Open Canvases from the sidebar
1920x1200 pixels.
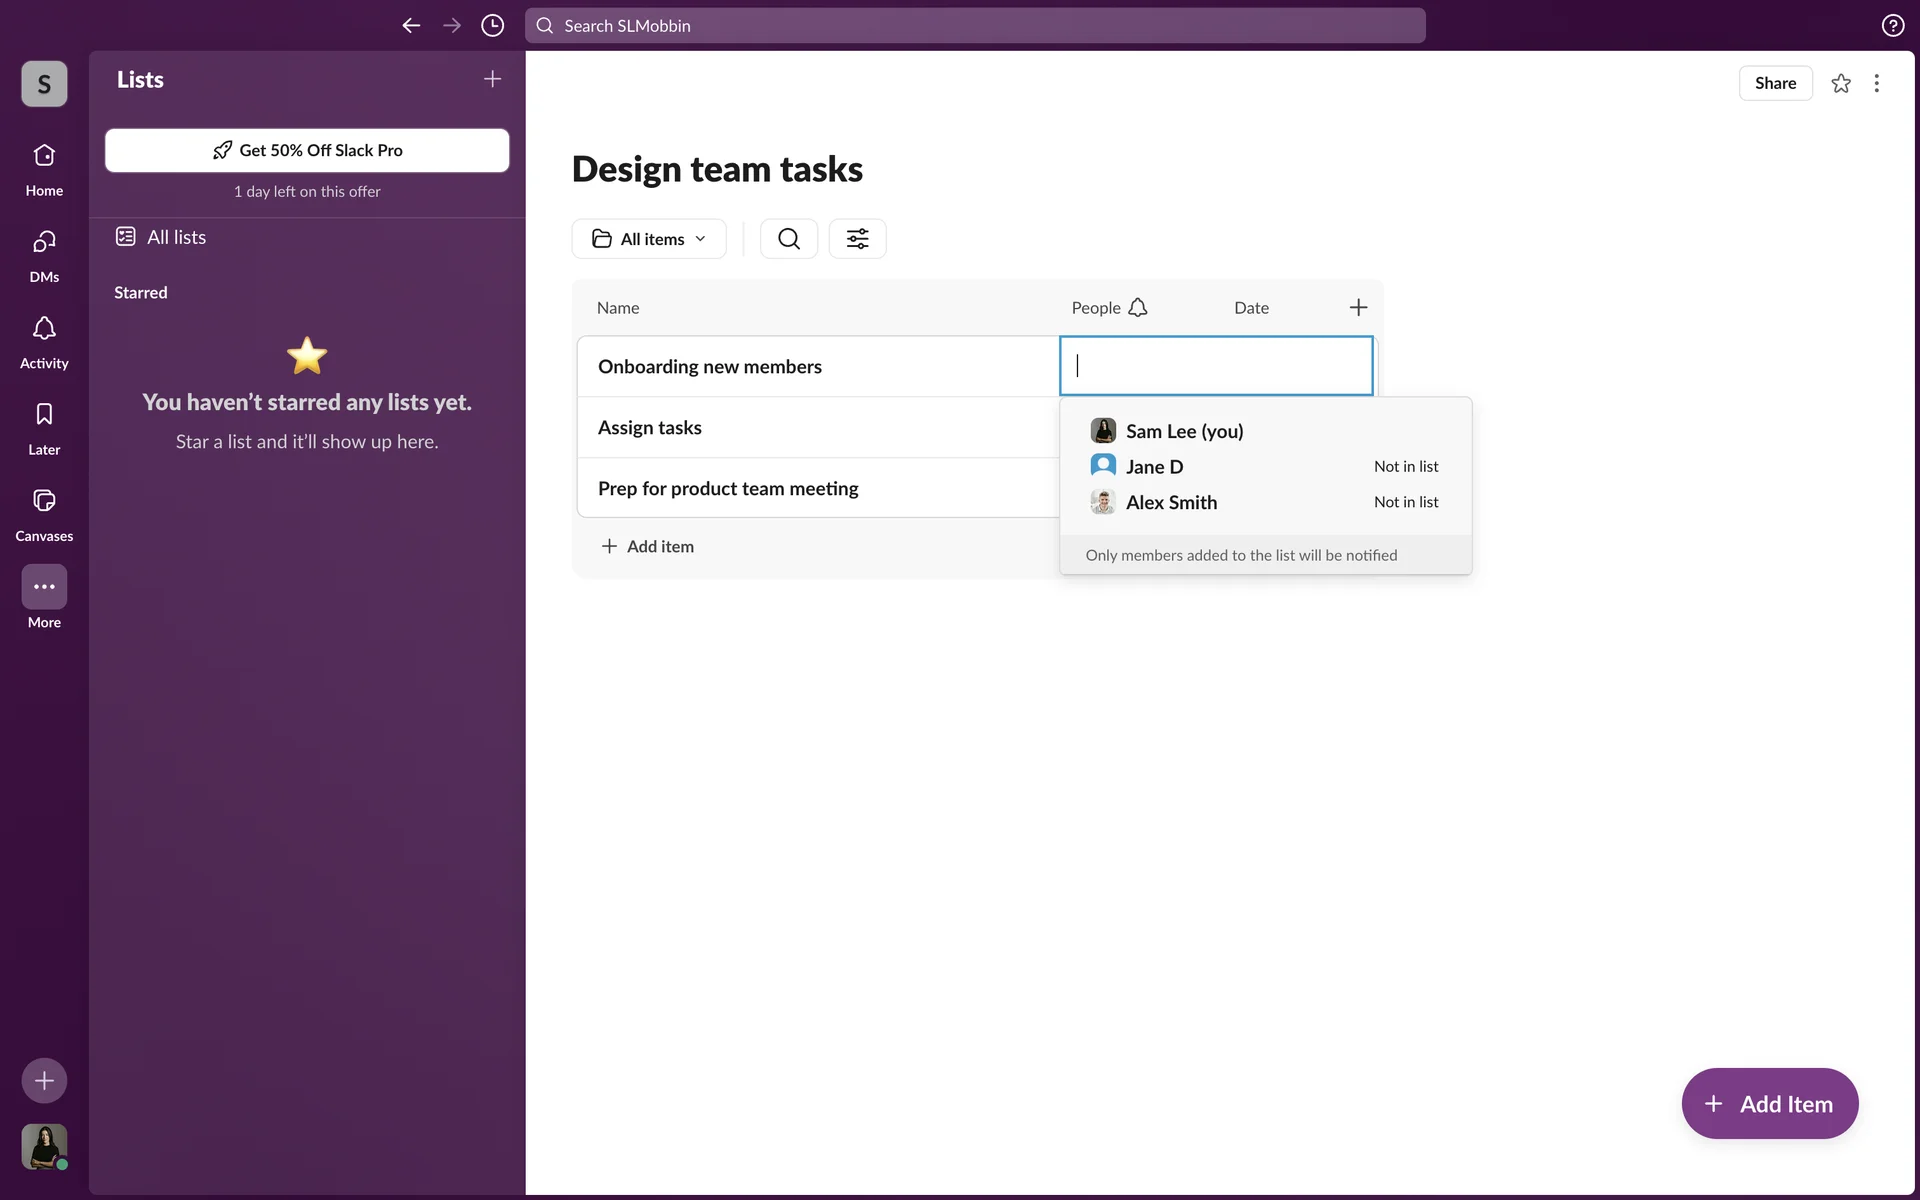44,514
